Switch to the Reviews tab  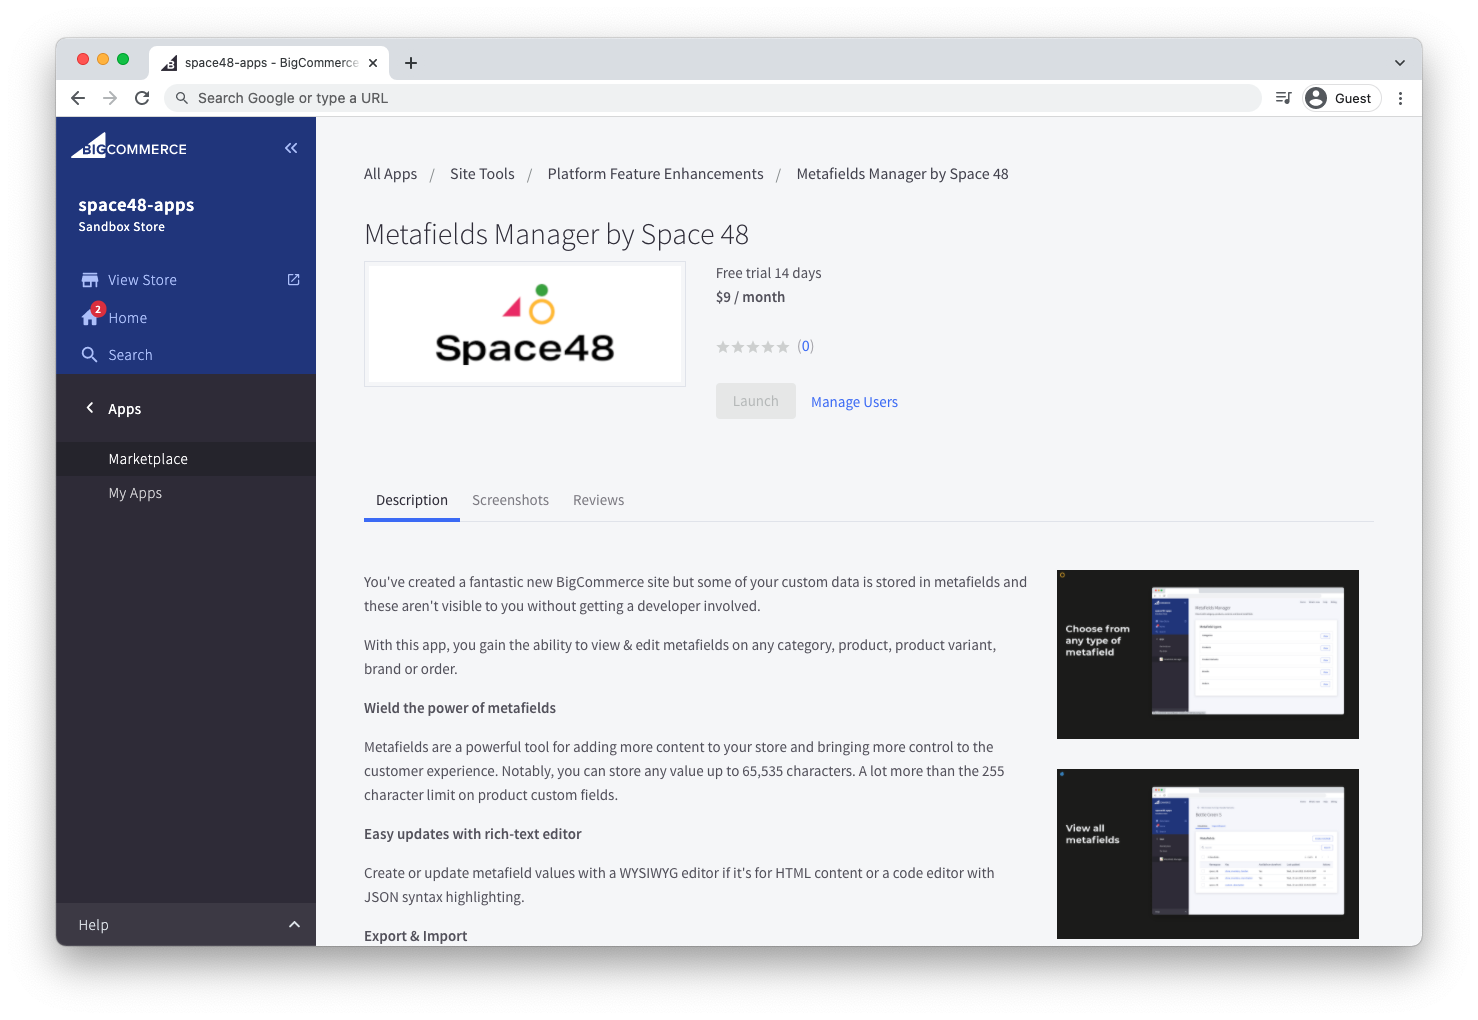click(599, 500)
